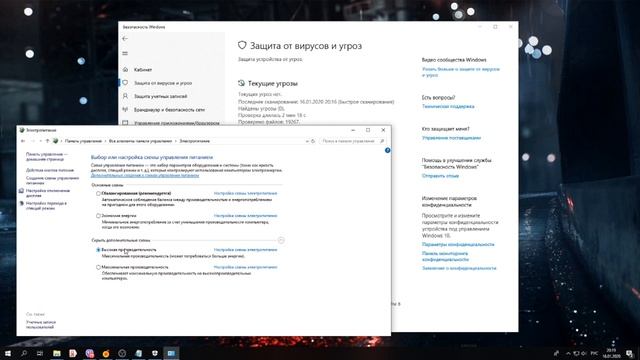
Task: Click shield icon in Защита от вирусов heading
Action: (x=242, y=45)
